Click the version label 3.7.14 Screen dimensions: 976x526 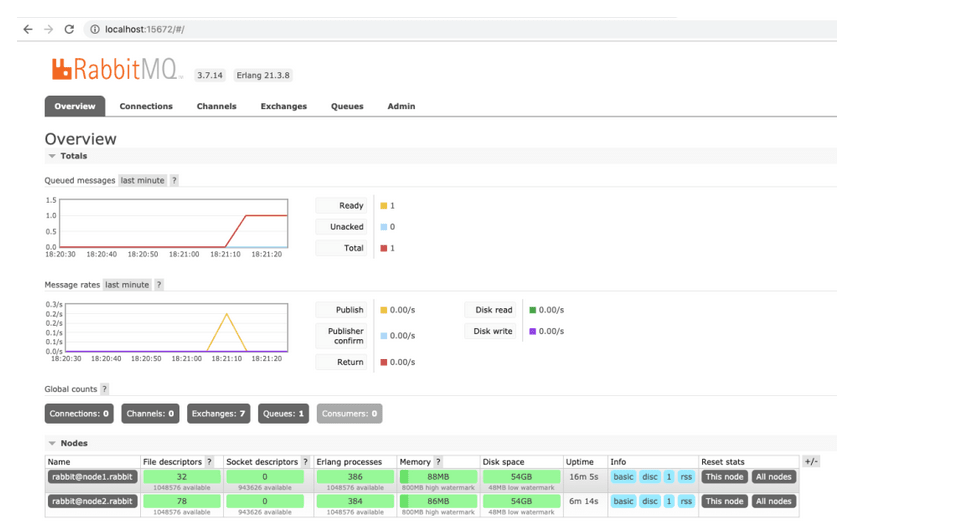tap(210, 75)
